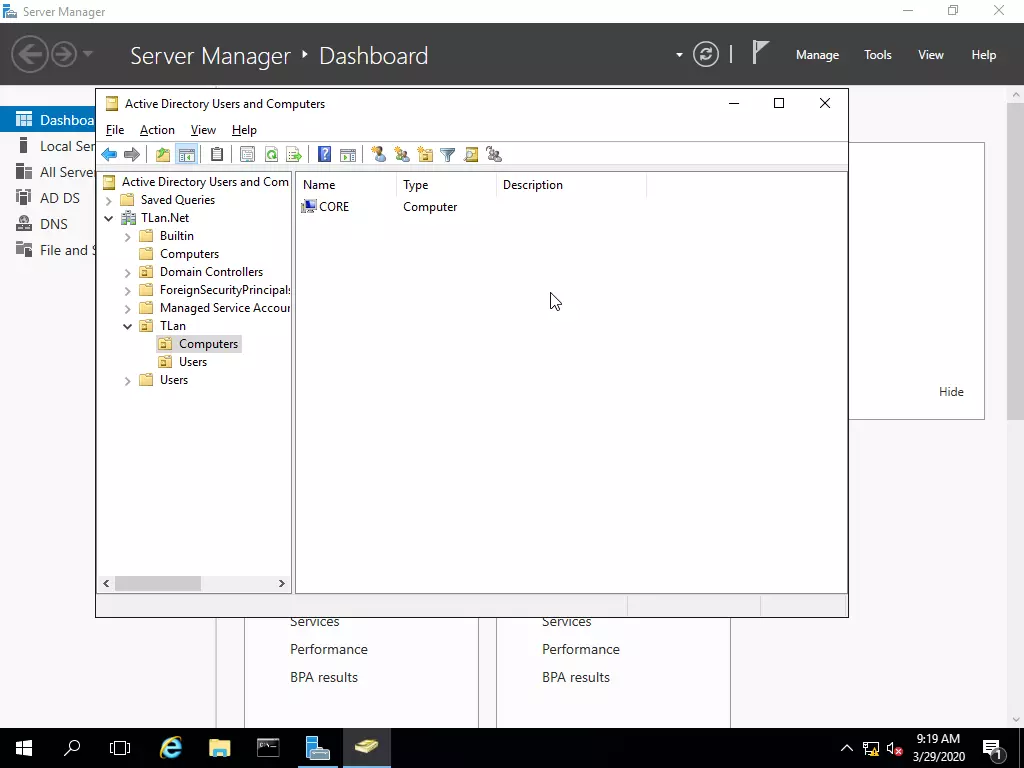Create a new group with the two-people icon
The height and width of the screenshot is (768, 1024).
pyautogui.click(x=402, y=155)
